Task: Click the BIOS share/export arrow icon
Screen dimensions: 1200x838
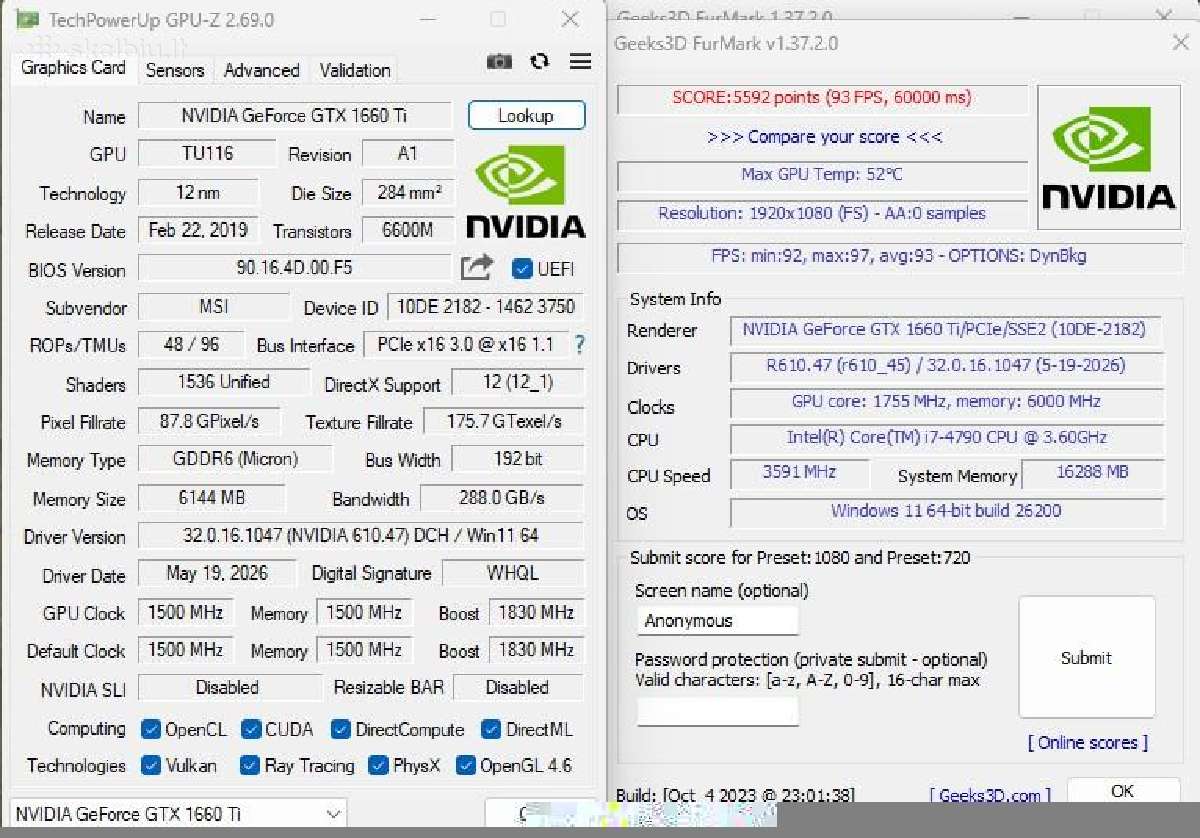Action: pos(478,267)
